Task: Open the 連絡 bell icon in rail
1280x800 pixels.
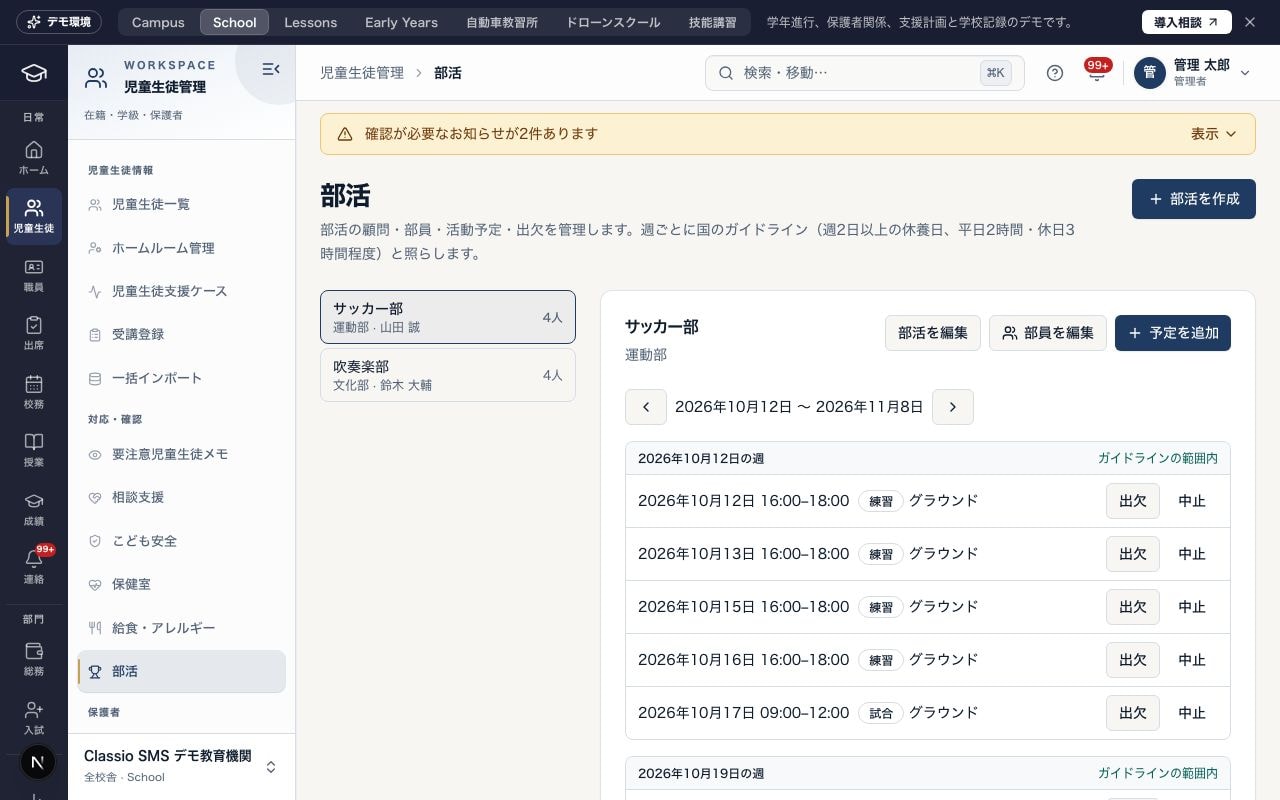Action: tap(34, 567)
